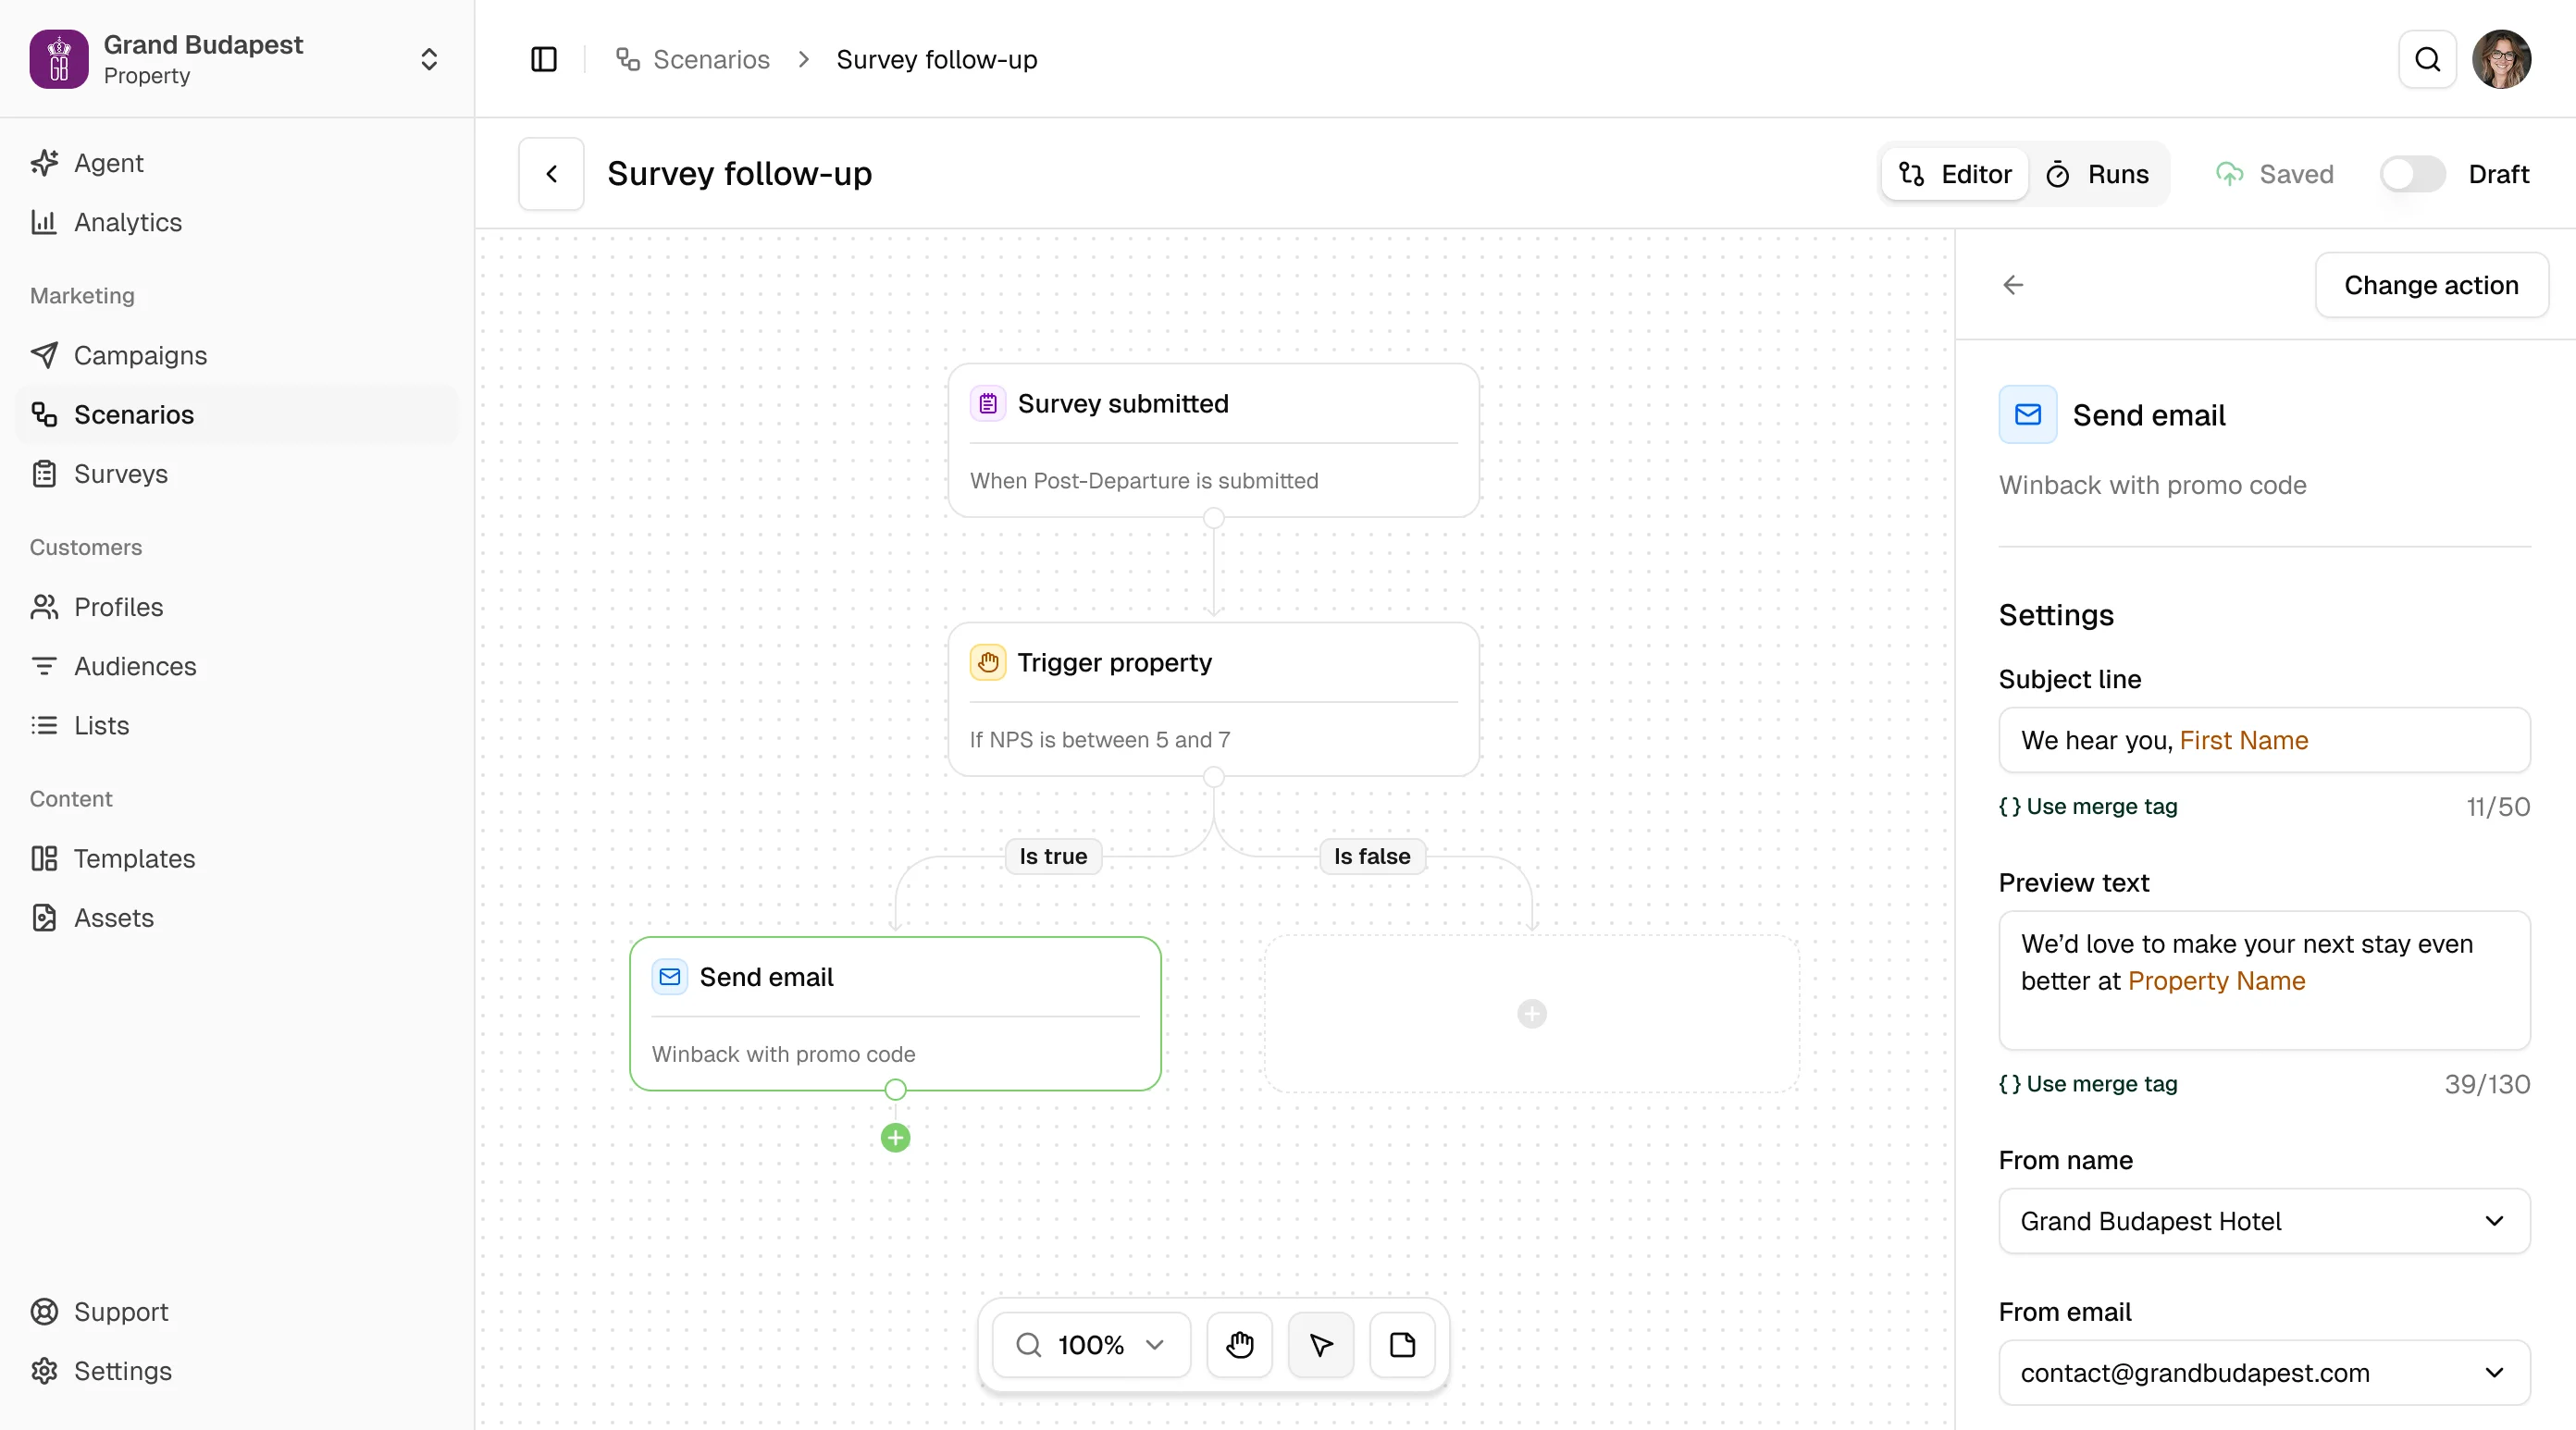Click the Saved cloud status icon
This screenshot has width=2576, height=1430.
2229,174
